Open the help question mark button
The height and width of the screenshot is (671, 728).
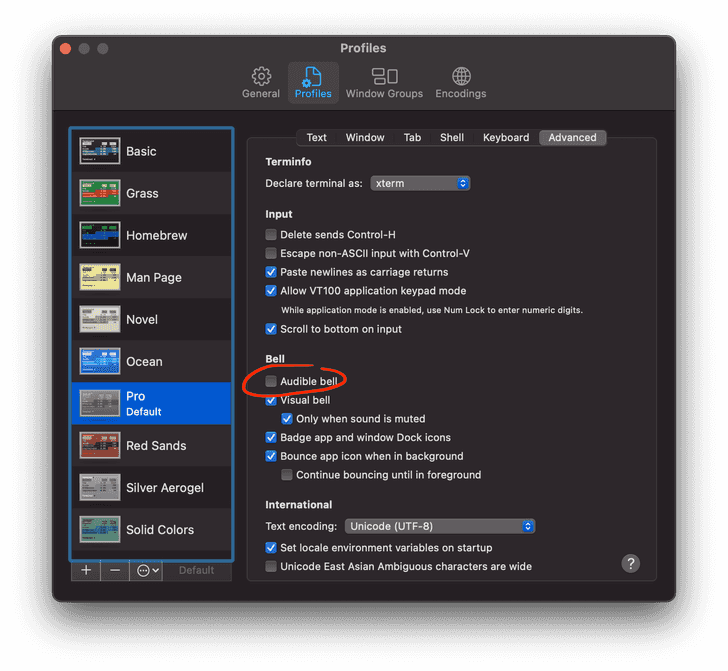click(x=630, y=563)
